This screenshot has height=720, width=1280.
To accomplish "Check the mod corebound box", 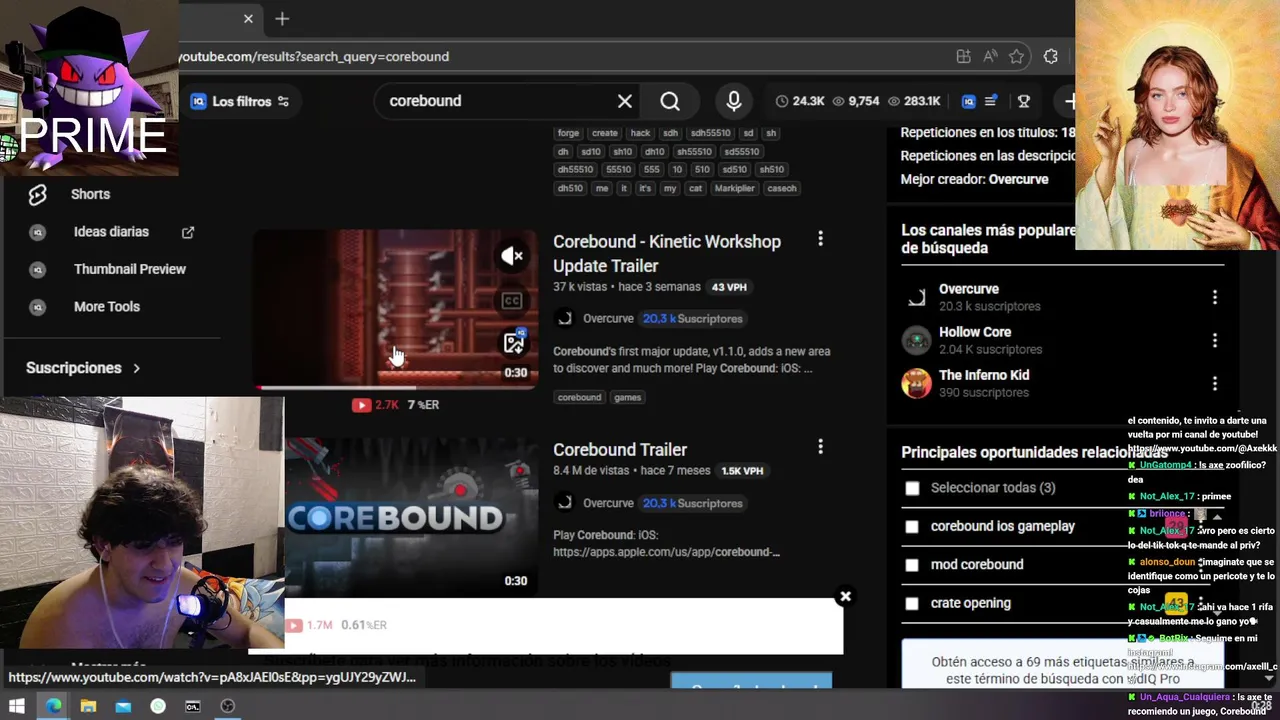I will [912, 565].
